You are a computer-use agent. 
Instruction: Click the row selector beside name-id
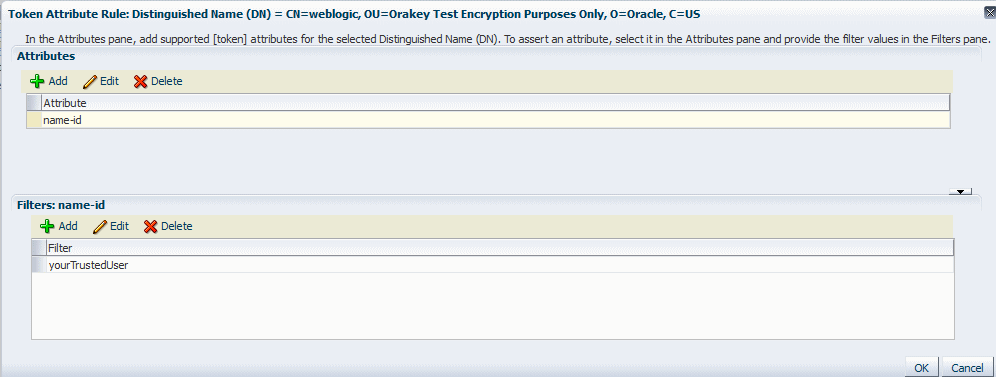34,119
